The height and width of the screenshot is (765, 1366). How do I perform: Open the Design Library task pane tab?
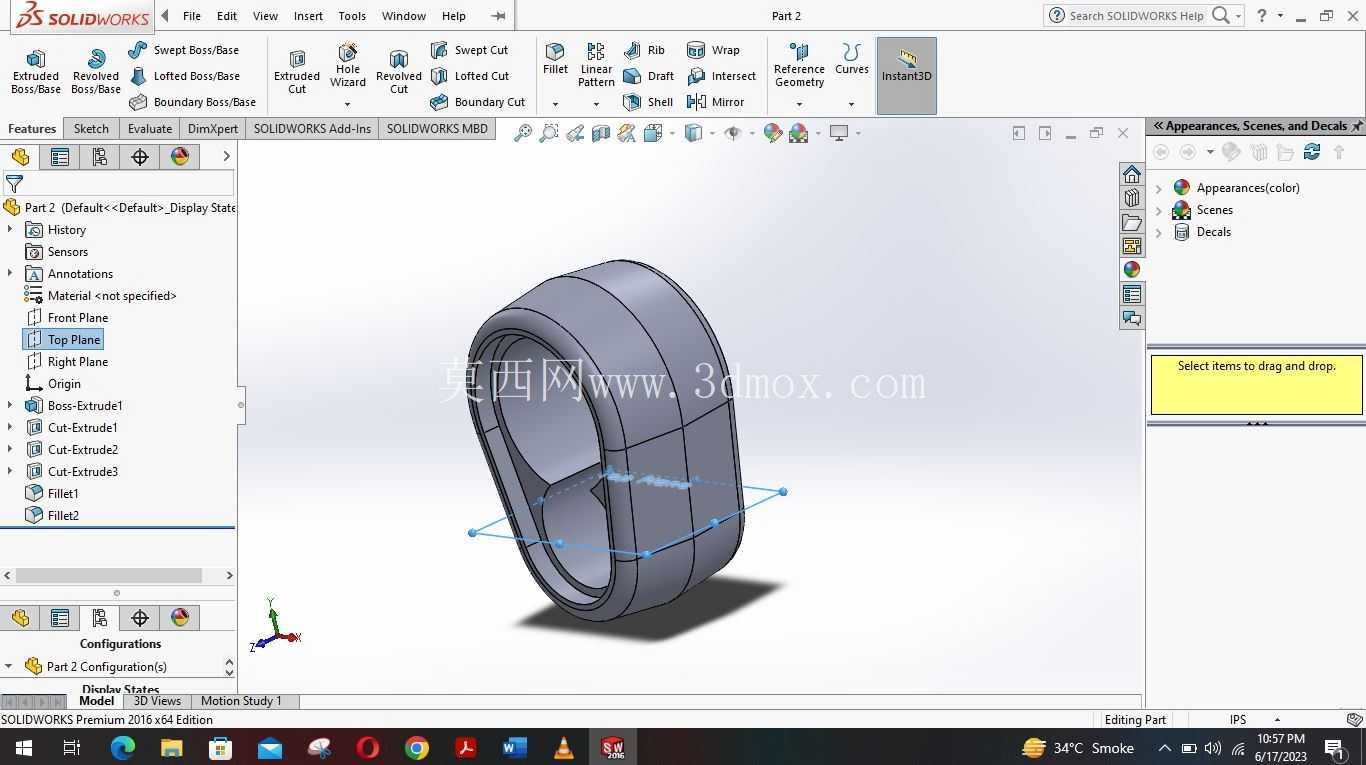click(1132, 198)
